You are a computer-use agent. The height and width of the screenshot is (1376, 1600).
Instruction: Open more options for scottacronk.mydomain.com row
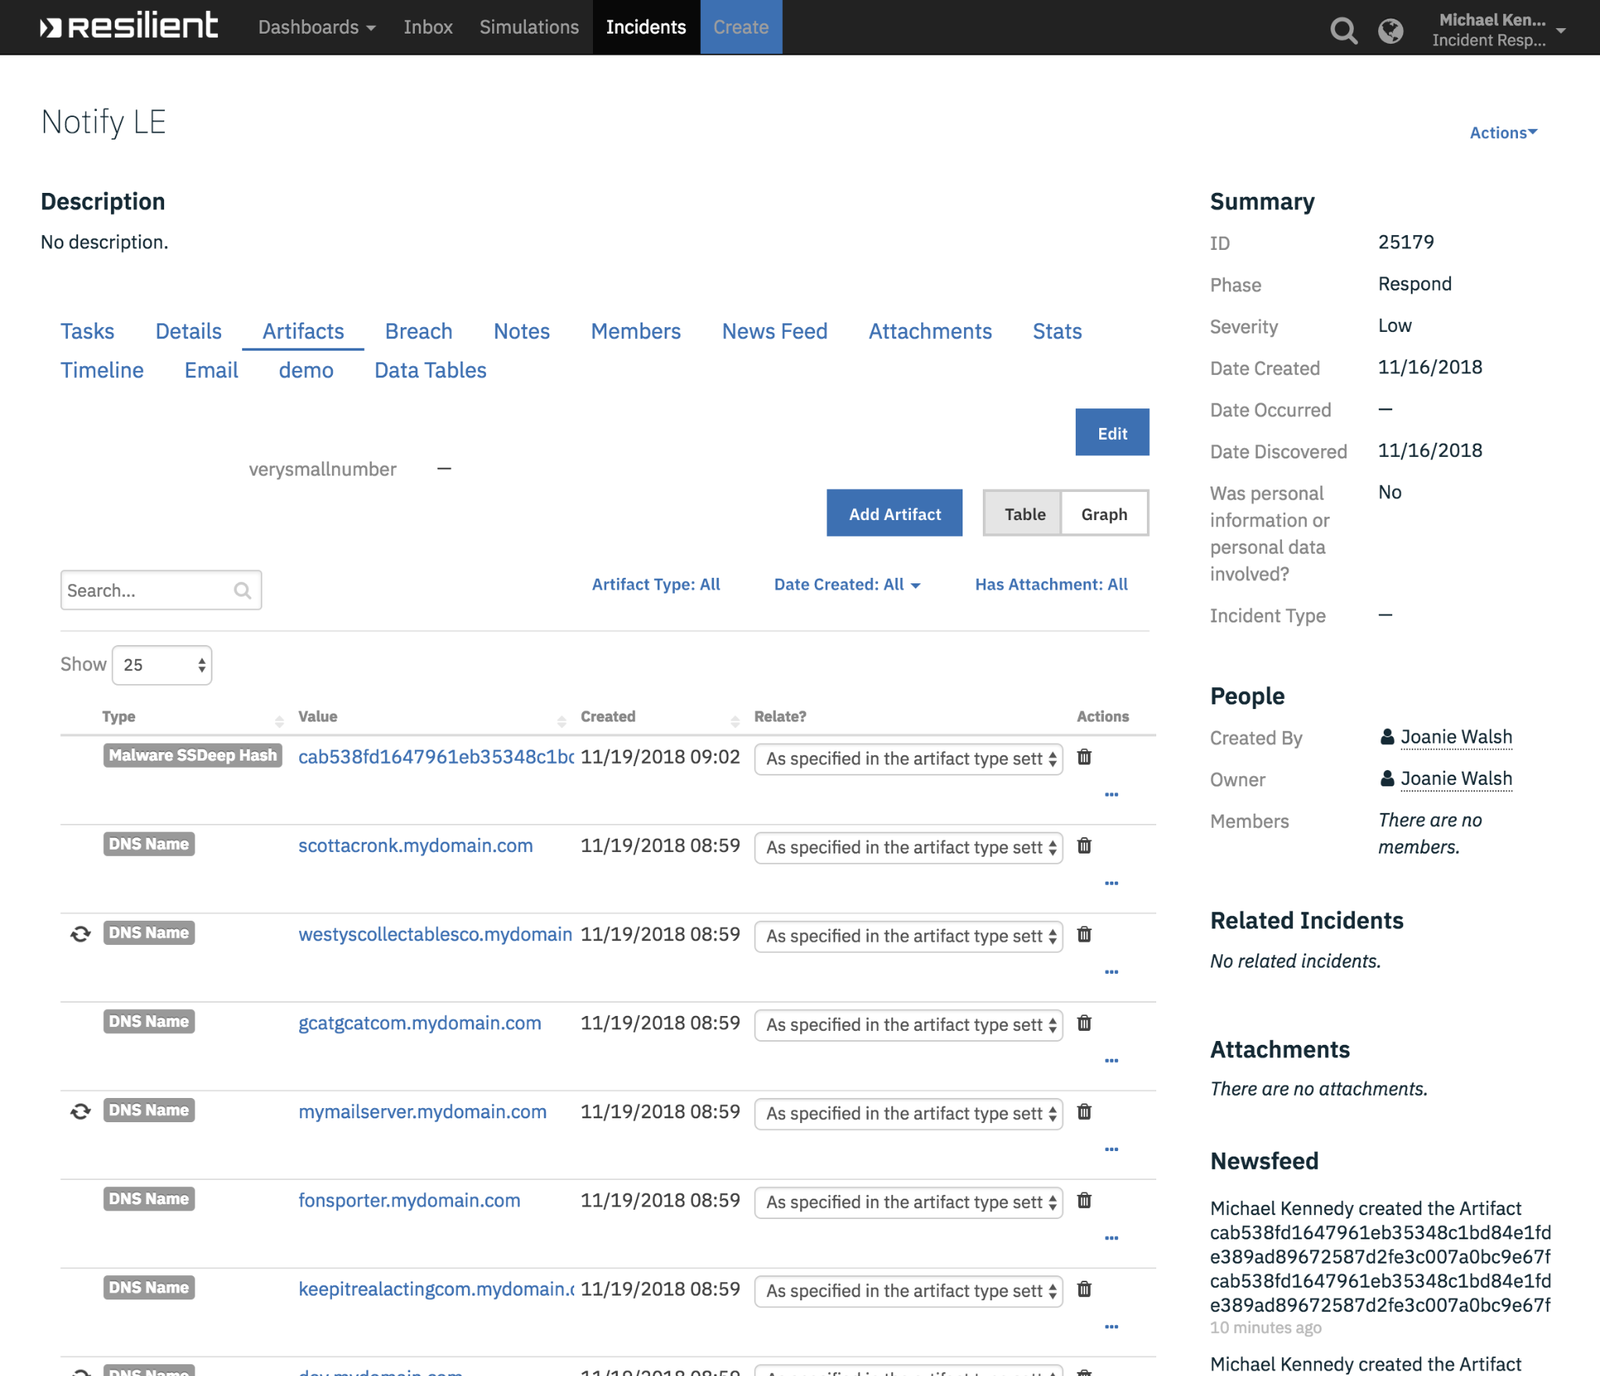click(x=1111, y=883)
